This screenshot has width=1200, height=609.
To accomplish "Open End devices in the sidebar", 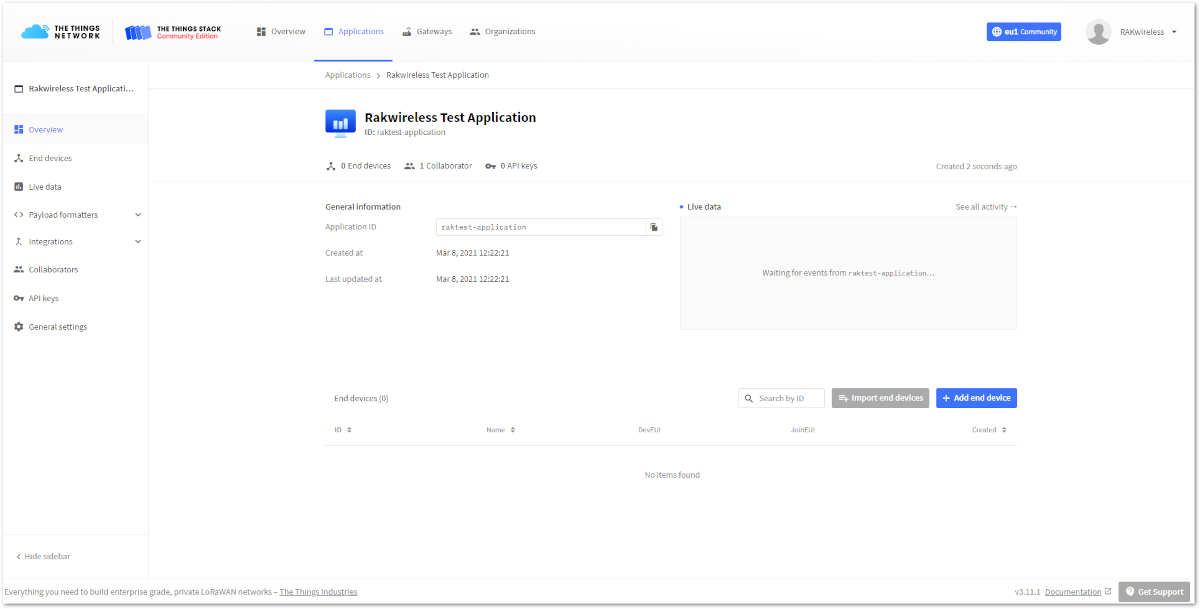I will coord(75,158).
